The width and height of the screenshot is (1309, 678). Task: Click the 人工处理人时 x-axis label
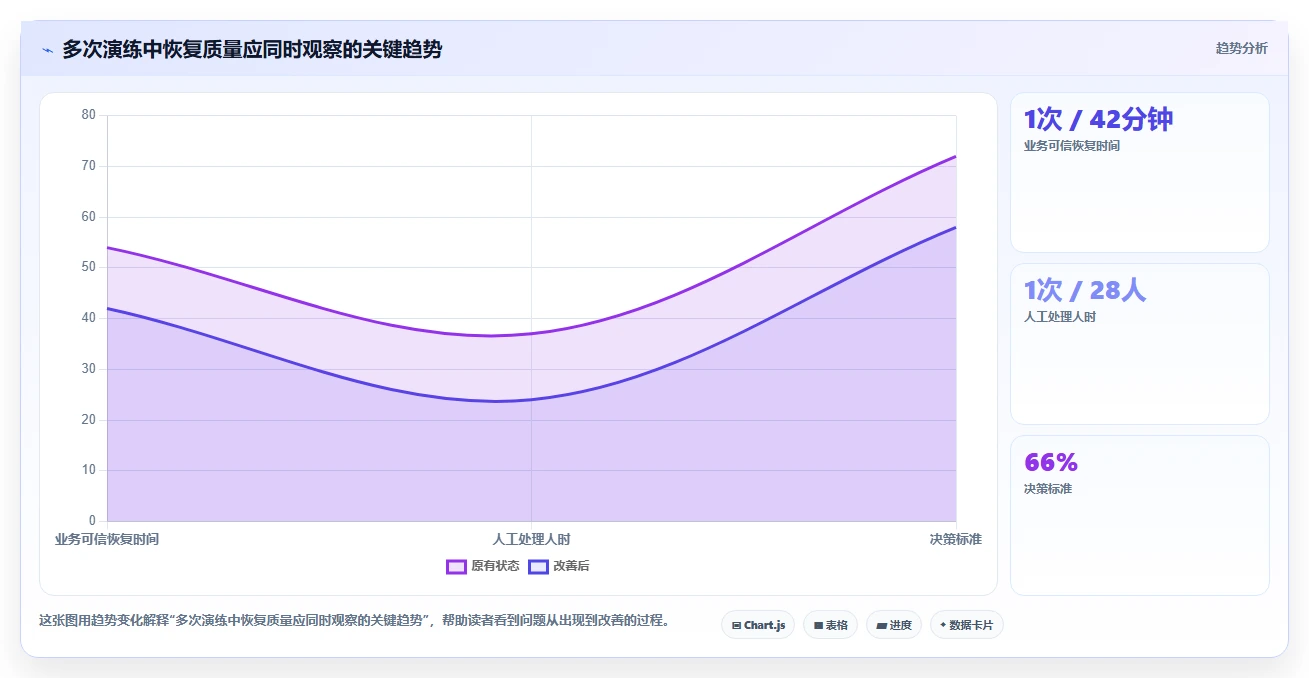click(x=531, y=539)
